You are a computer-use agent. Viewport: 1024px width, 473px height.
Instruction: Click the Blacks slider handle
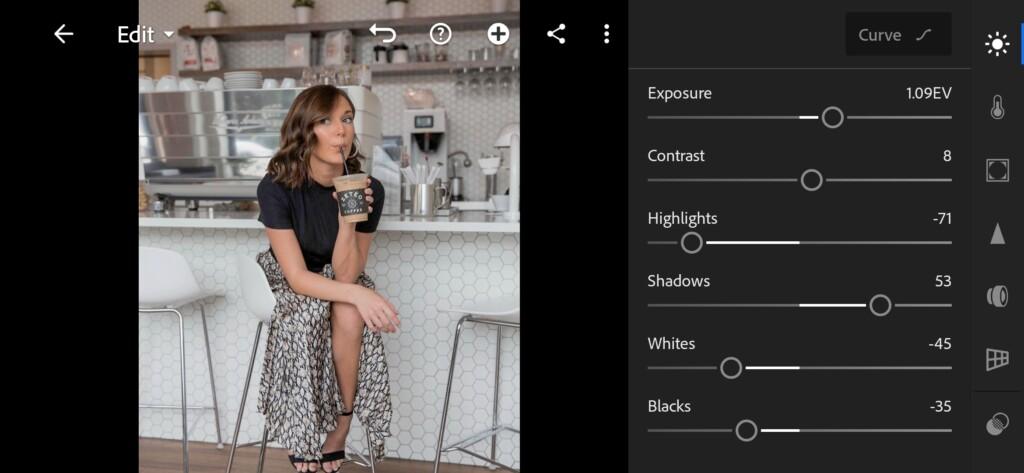point(746,431)
